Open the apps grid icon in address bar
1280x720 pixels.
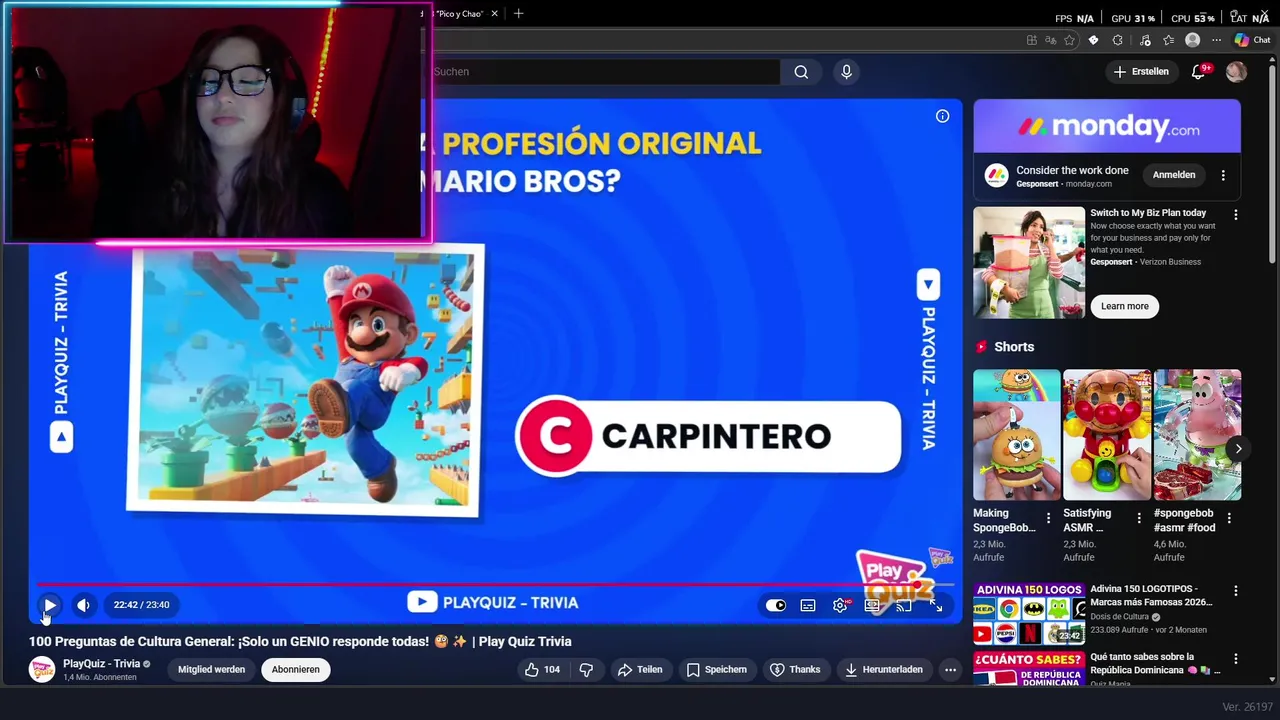1031,40
